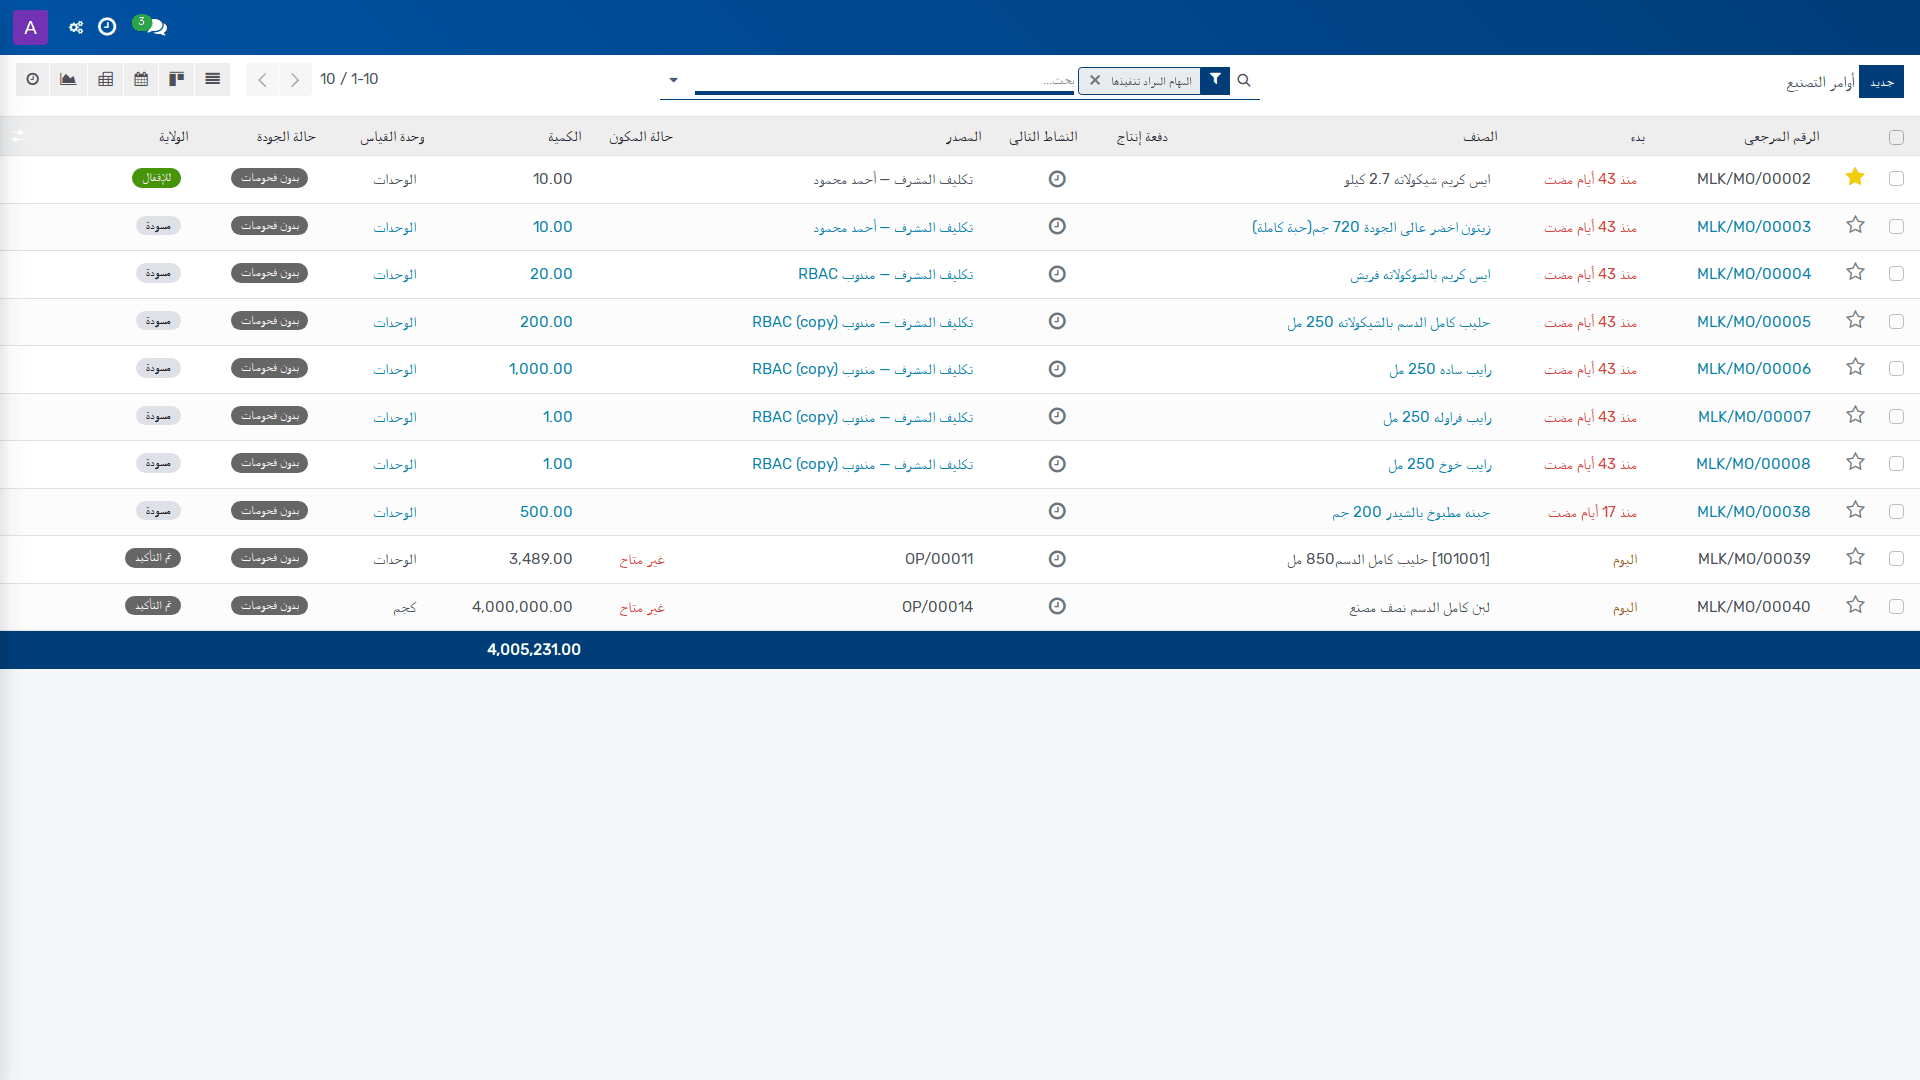
Task: Switch to calendar view
Action: point(141,79)
